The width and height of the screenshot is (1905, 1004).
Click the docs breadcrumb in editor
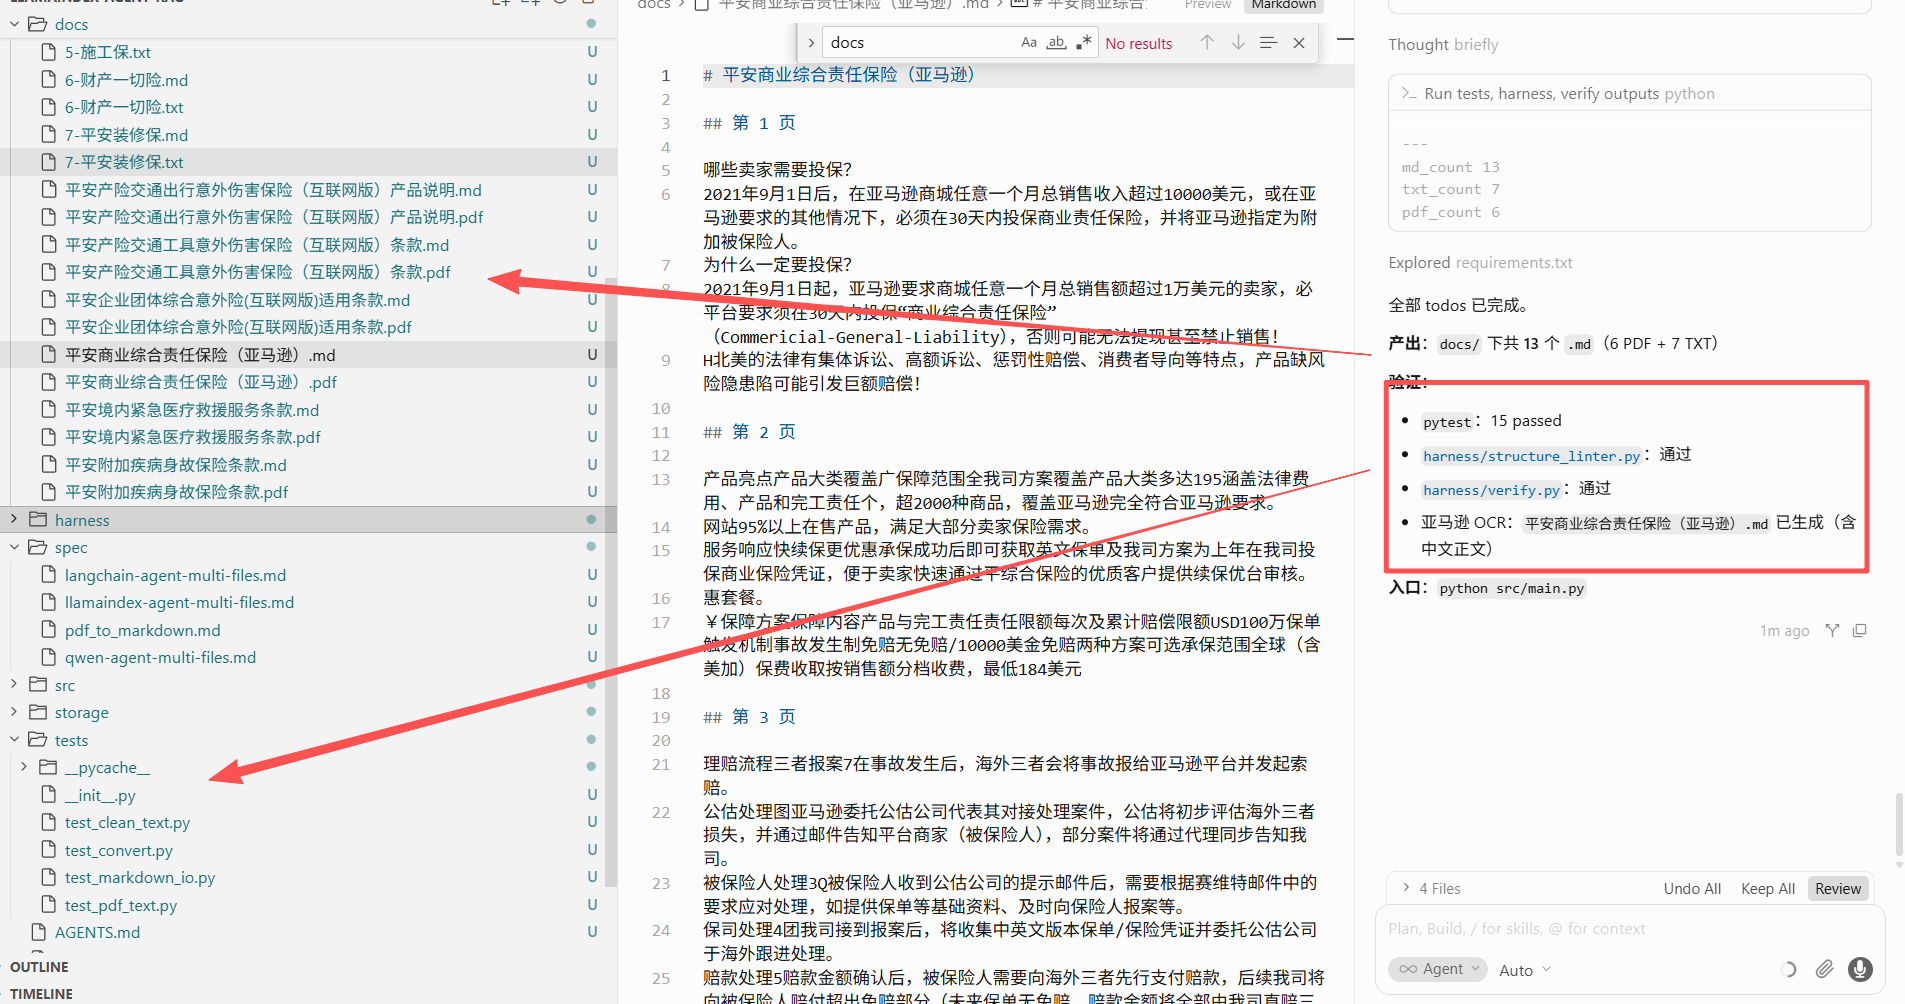pos(654,5)
